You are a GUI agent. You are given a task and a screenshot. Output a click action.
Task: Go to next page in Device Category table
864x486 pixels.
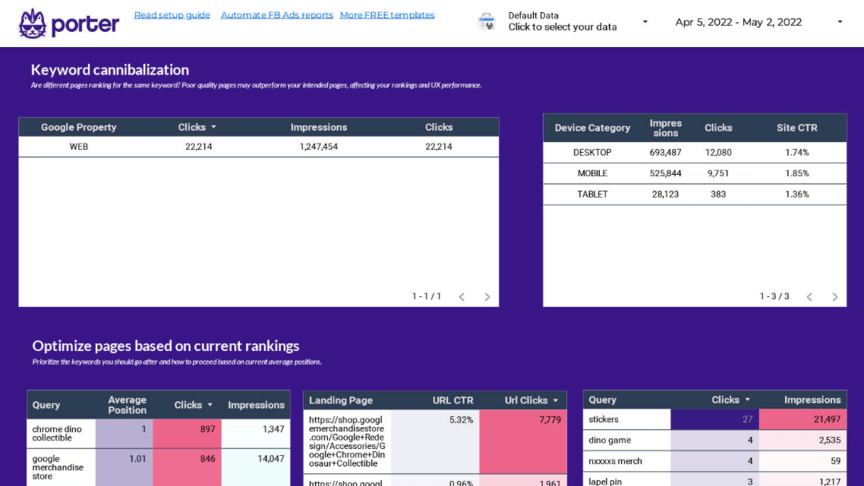pyautogui.click(x=835, y=297)
